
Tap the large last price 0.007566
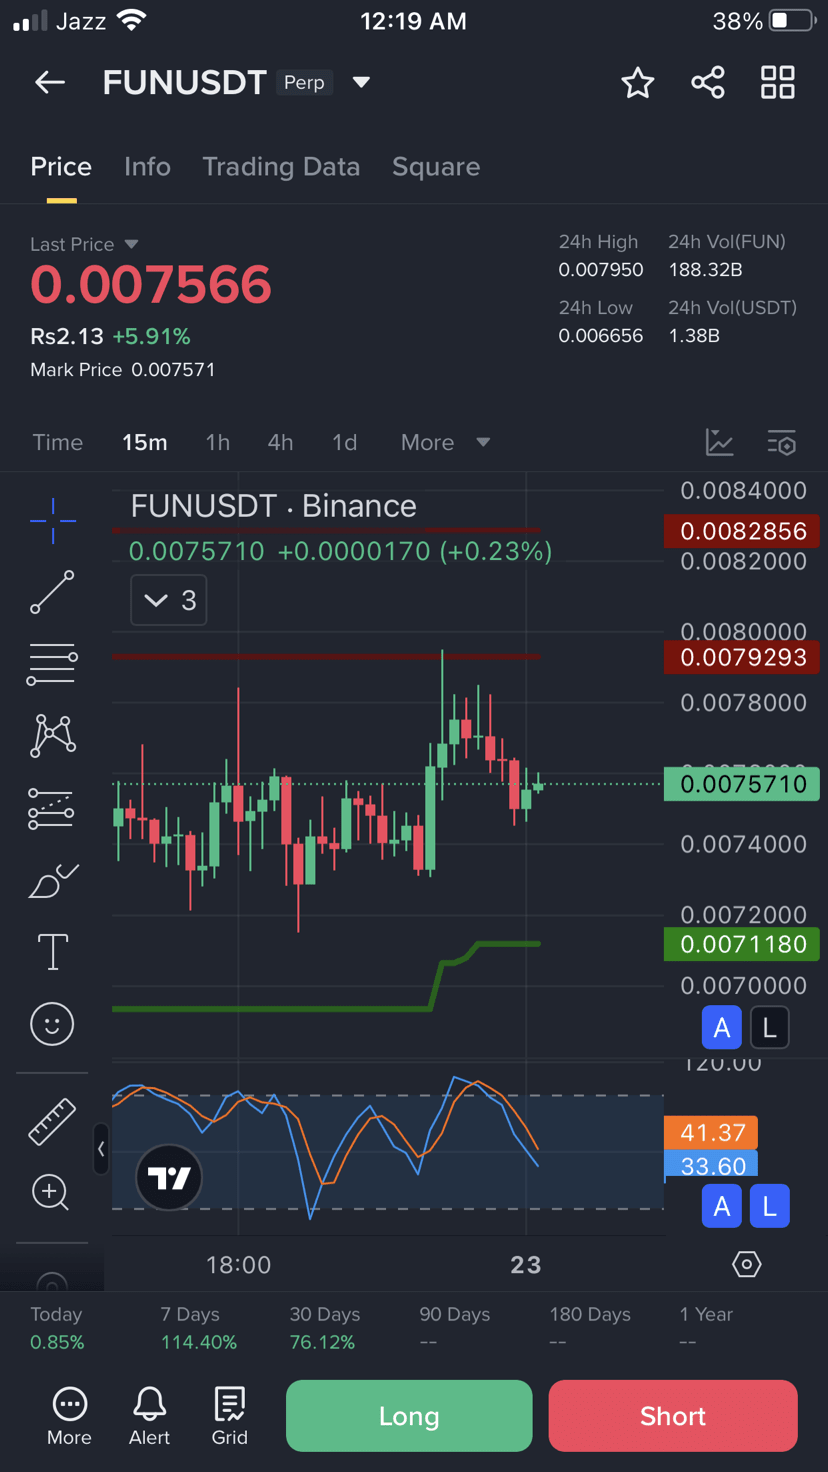tap(151, 286)
